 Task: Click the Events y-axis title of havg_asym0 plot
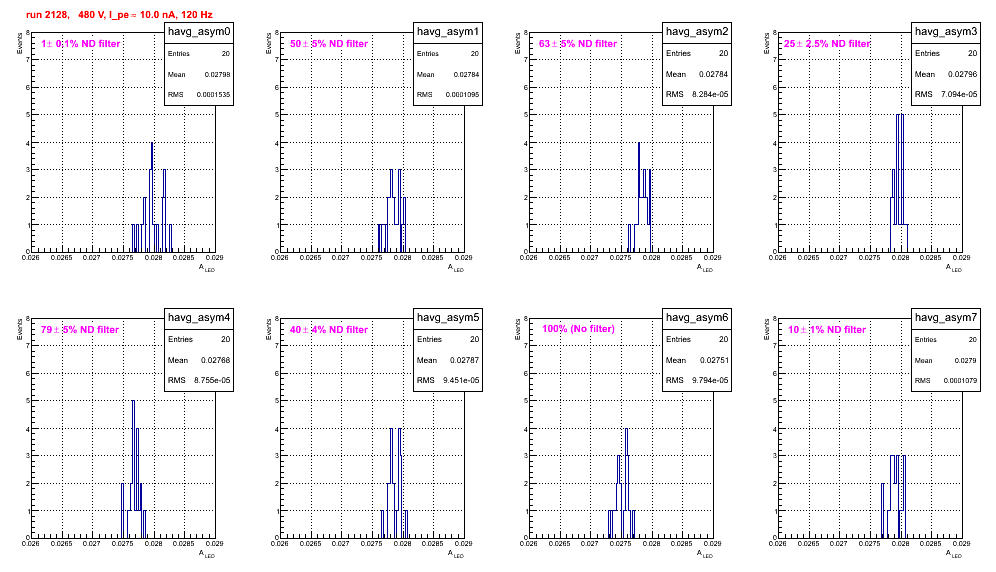click(x=19, y=43)
